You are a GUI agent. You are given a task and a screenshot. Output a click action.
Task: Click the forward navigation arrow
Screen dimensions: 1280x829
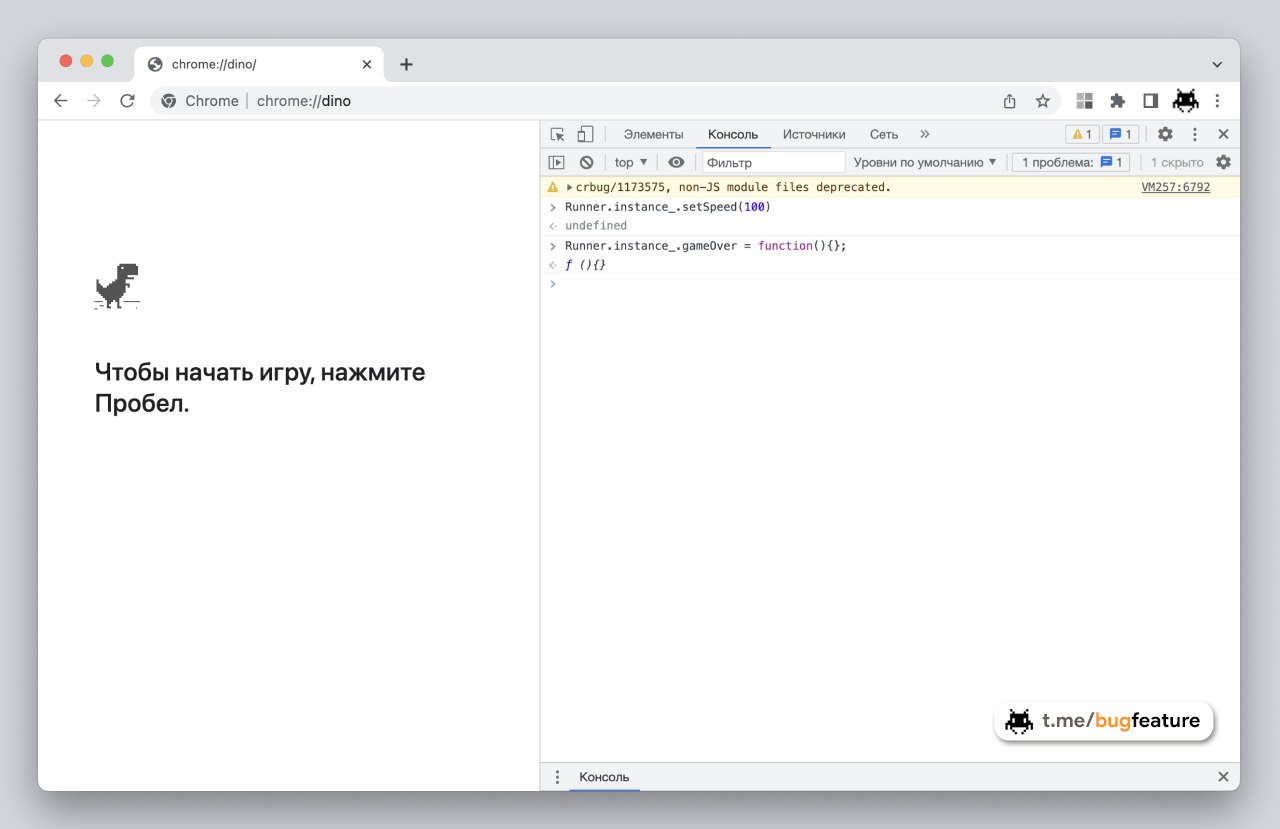tap(94, 101)
